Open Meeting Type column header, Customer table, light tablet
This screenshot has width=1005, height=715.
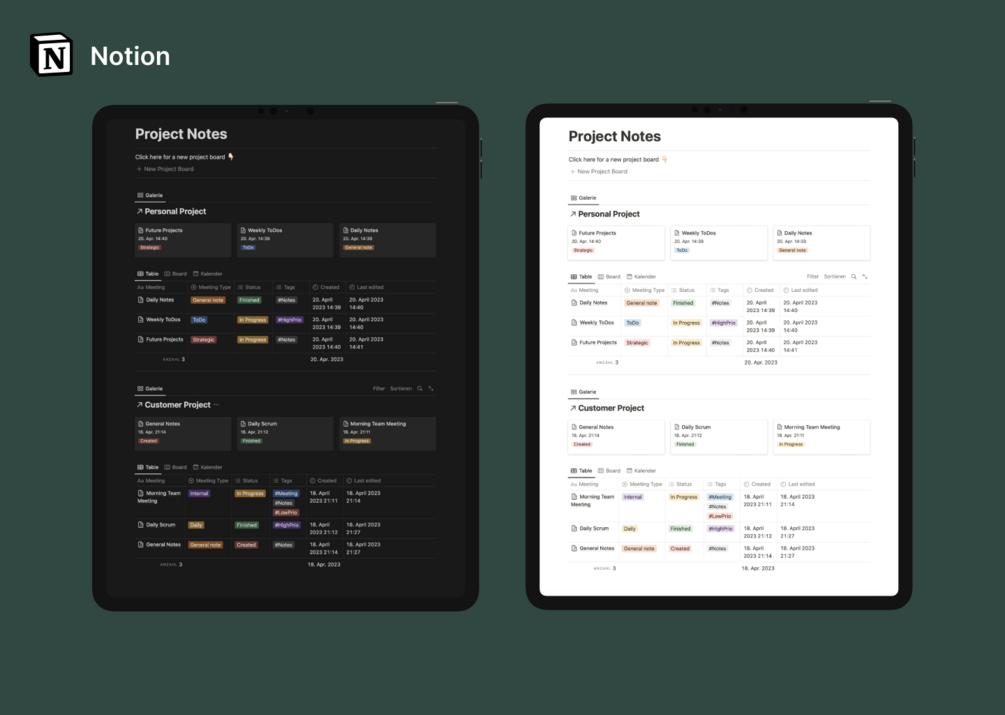point(642,484)
